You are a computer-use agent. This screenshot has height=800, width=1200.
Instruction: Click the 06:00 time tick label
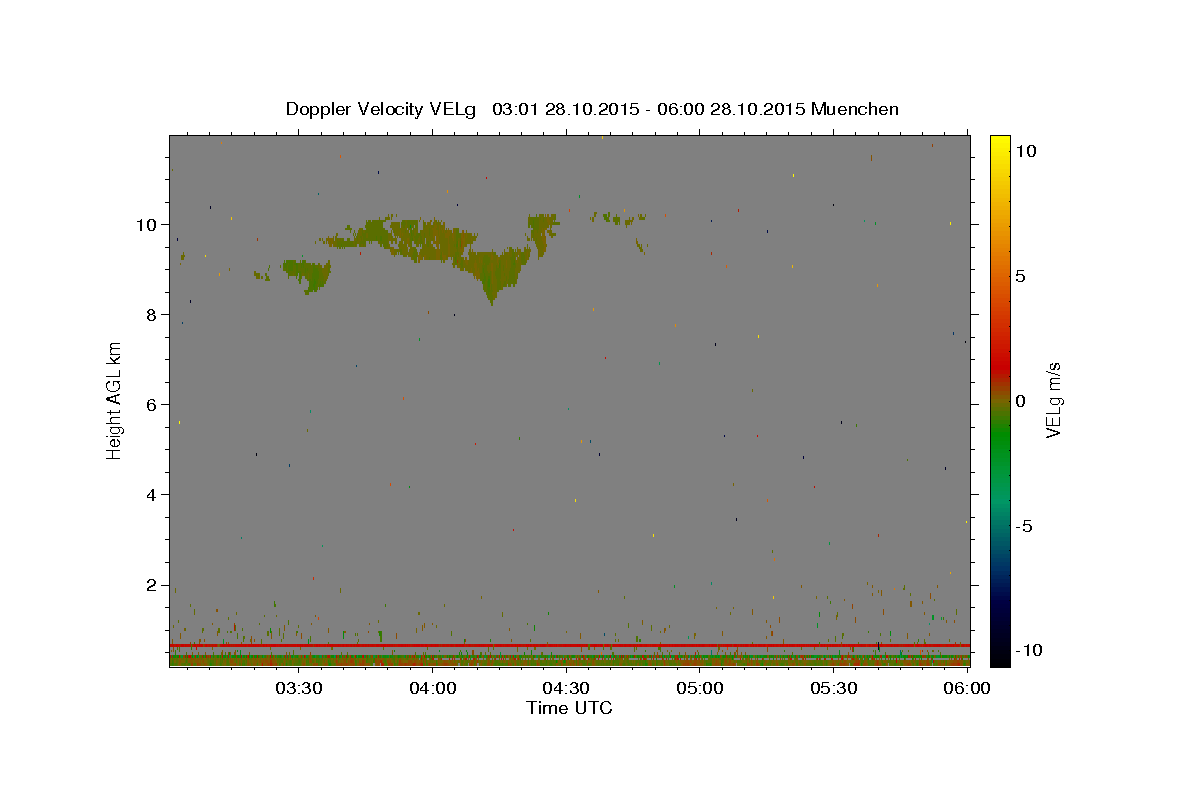click(x=966, y=688)
